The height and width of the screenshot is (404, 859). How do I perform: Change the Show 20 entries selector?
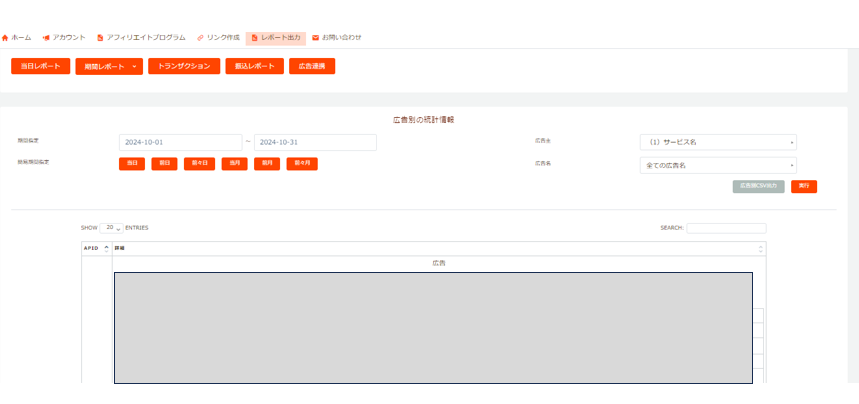point(111,228)
